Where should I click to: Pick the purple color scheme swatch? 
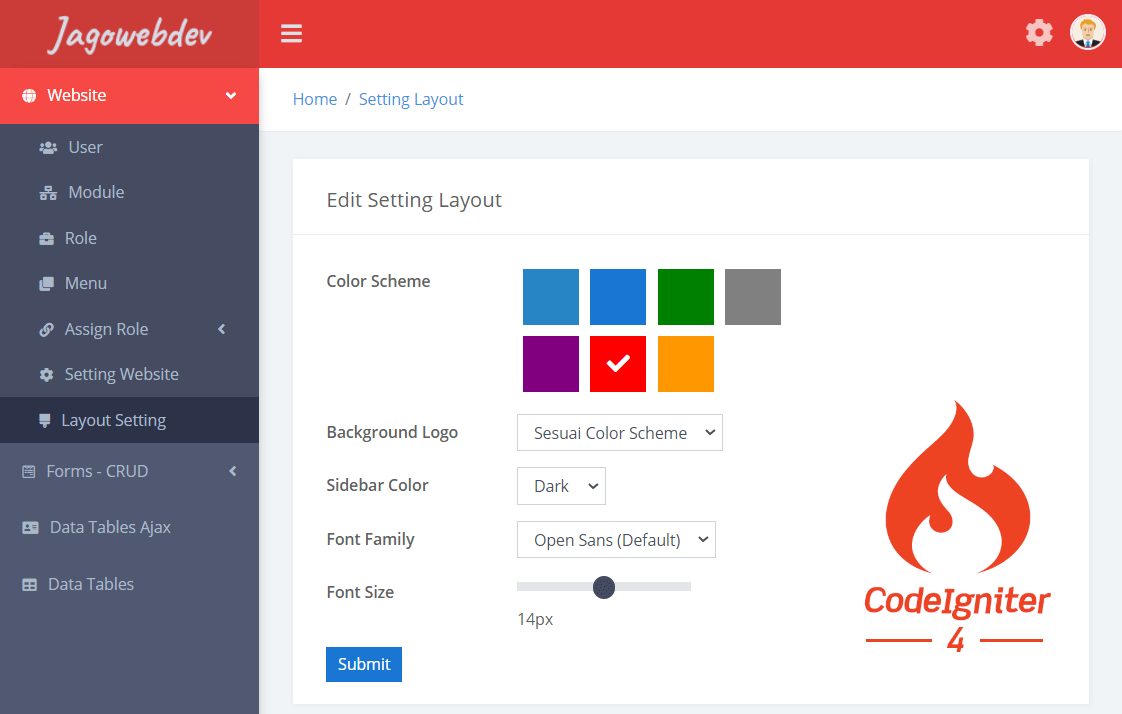(x=550, y=364)
